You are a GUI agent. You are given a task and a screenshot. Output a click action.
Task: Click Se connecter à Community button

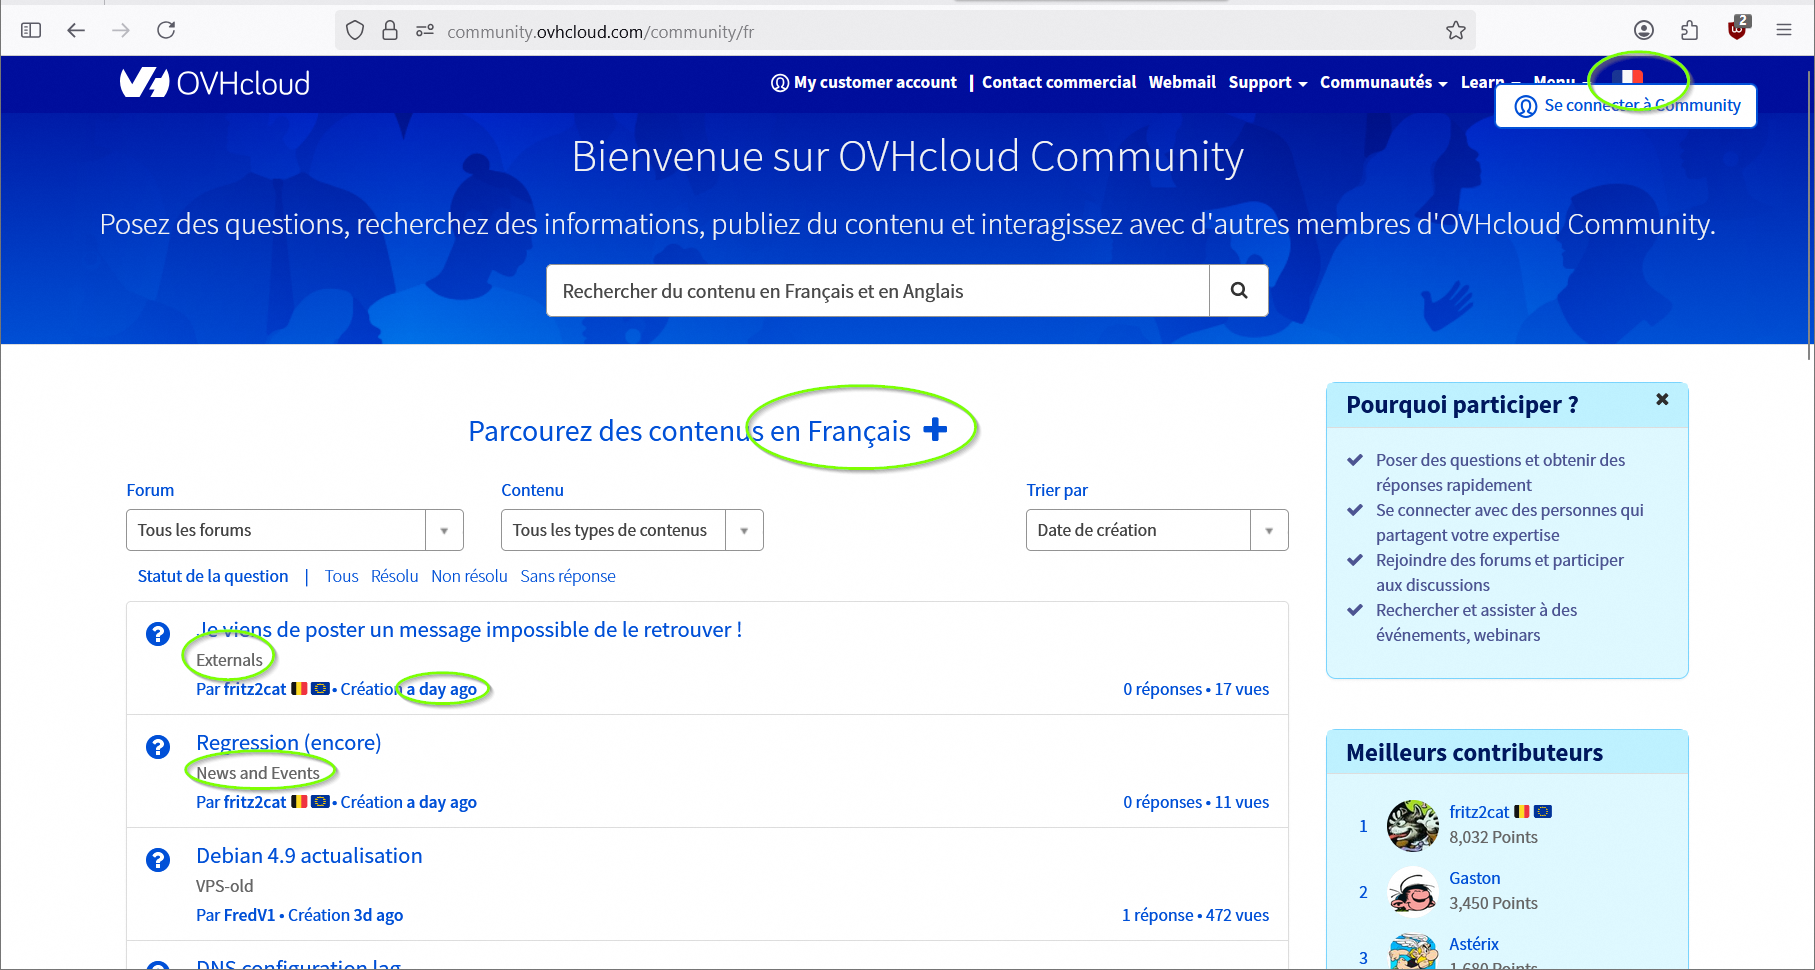[x=1626, y=106]
